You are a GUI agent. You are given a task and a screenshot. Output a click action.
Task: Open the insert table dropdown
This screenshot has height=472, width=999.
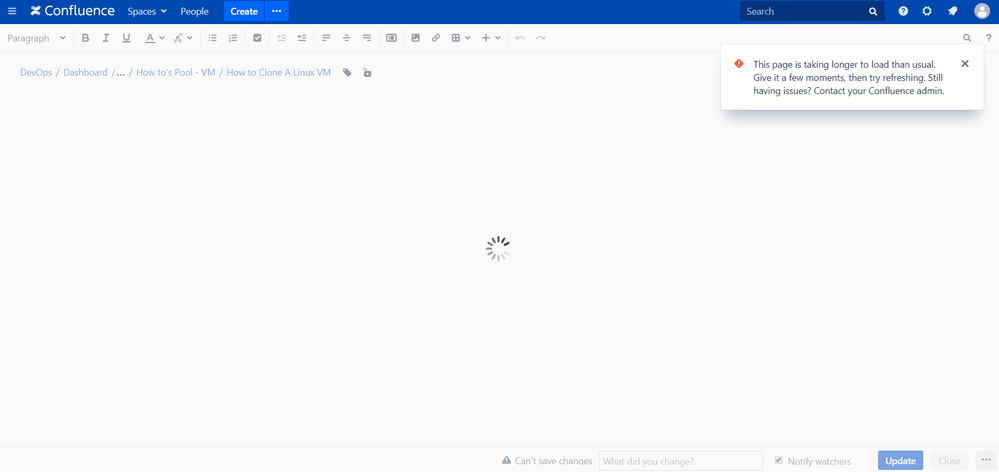click(461, 38)
